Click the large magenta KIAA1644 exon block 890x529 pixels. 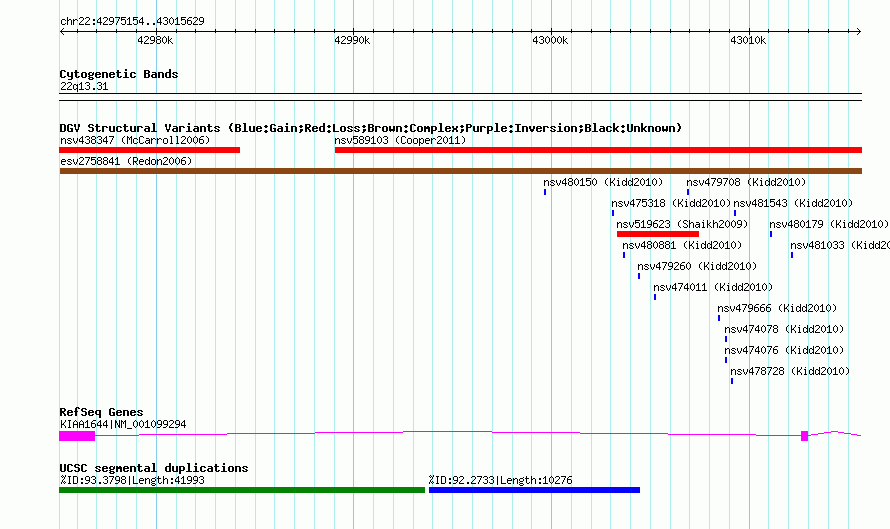(77, 436)
